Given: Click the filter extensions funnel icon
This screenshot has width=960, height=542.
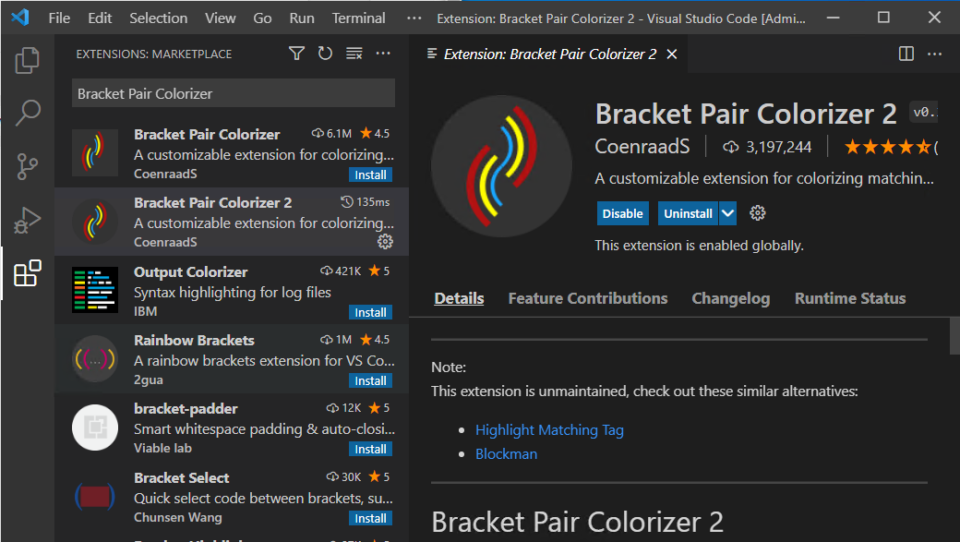Looking at the screenshot, I should pyautogui.click(x=296, y=54).
